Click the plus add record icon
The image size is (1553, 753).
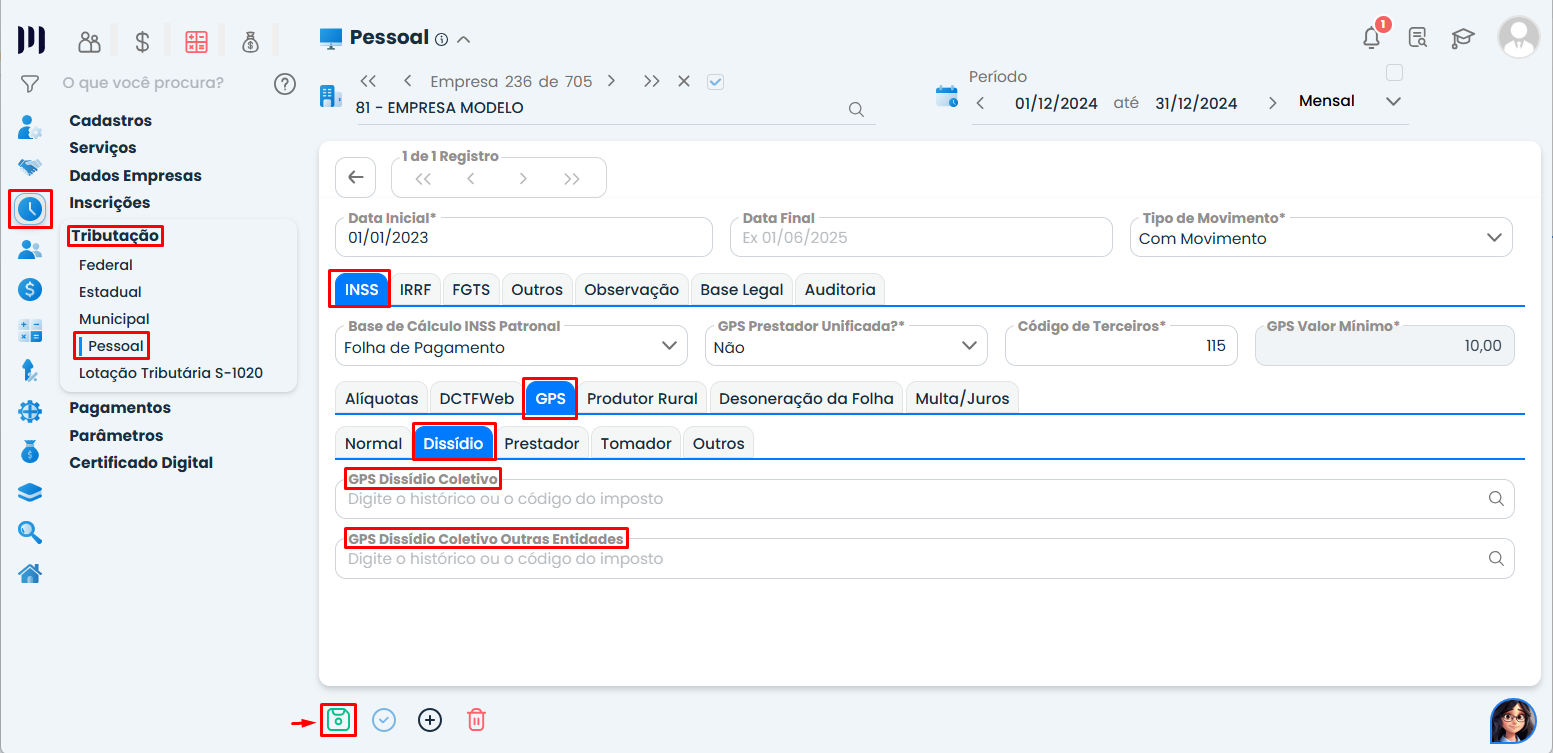pos(430,720)
